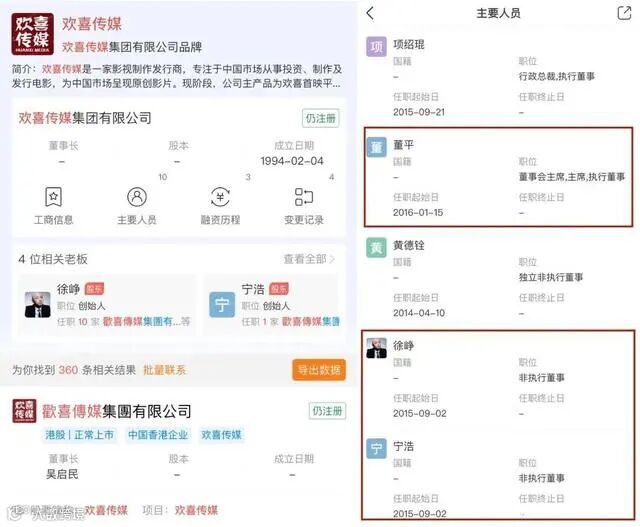Click 仍注册 tag on 欢喜传媒集团有限公司
This screenshot has height=527, width=640.
pyautogui.click(x=321, y=118)
